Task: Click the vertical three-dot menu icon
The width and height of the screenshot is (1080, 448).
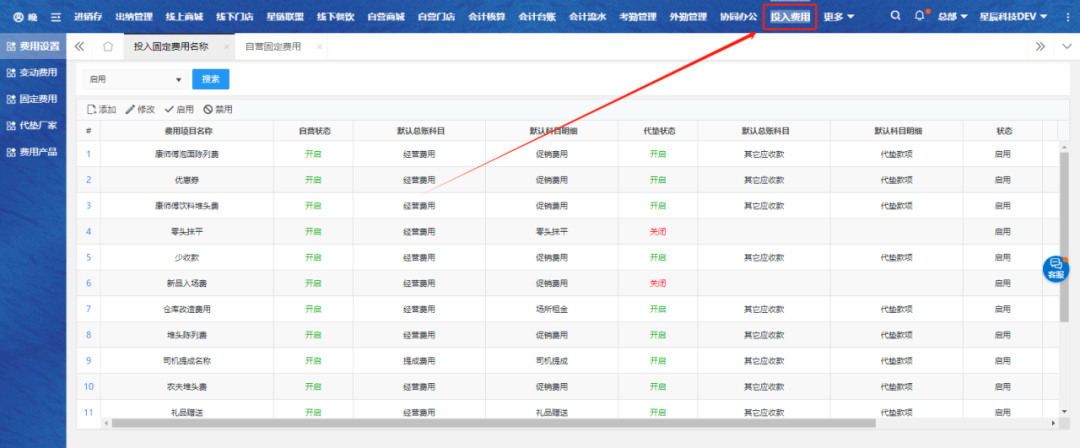Action: point(1067,17)
